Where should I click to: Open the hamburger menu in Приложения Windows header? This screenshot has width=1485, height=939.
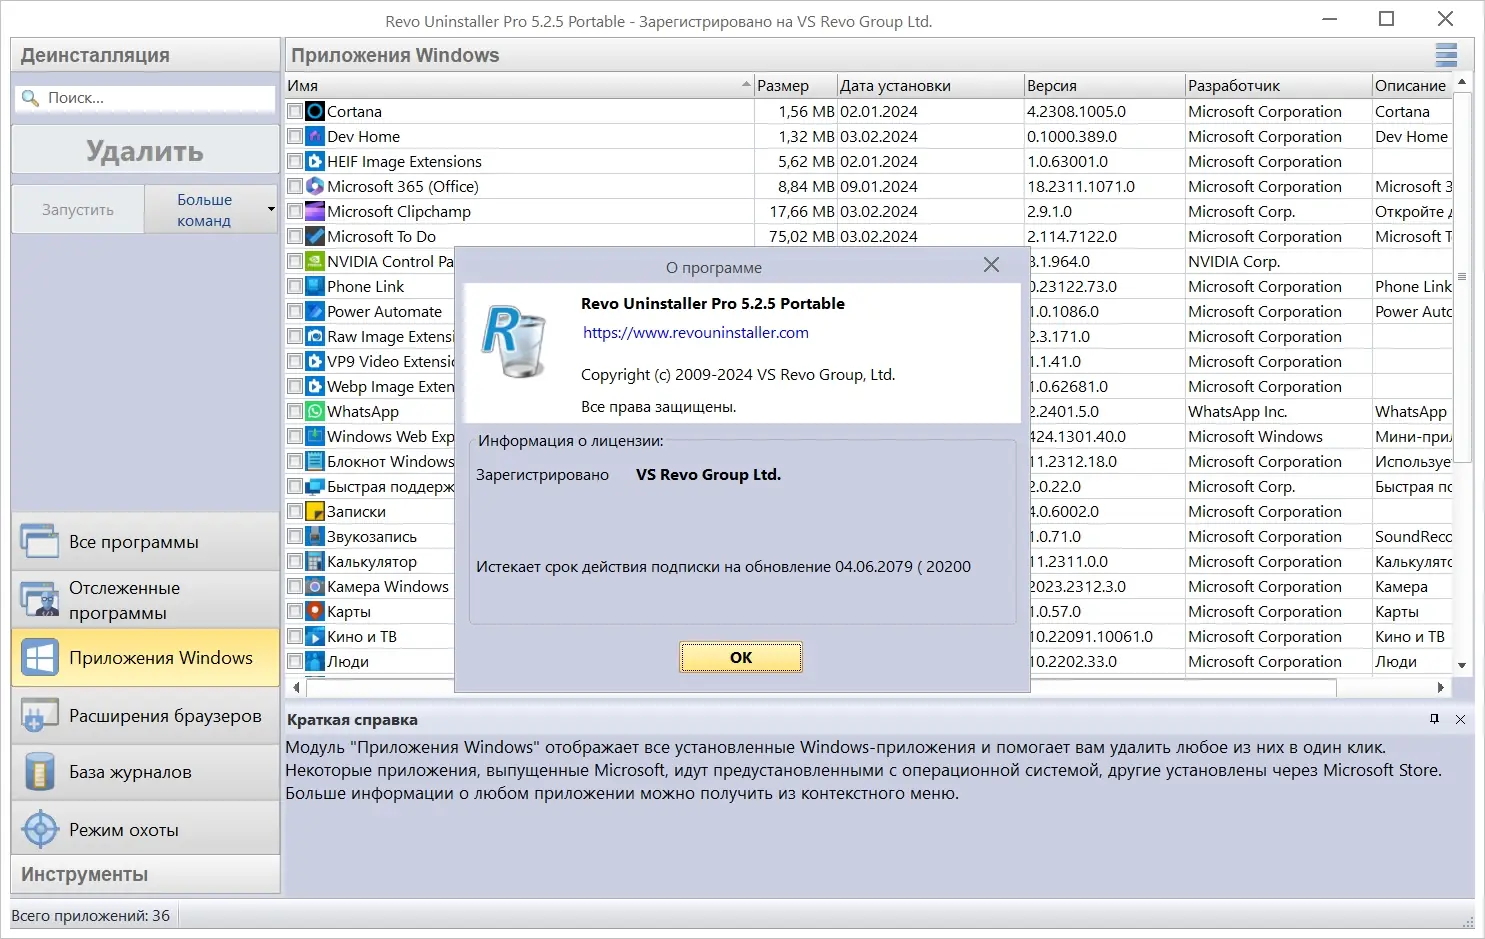click(1446, 55)
